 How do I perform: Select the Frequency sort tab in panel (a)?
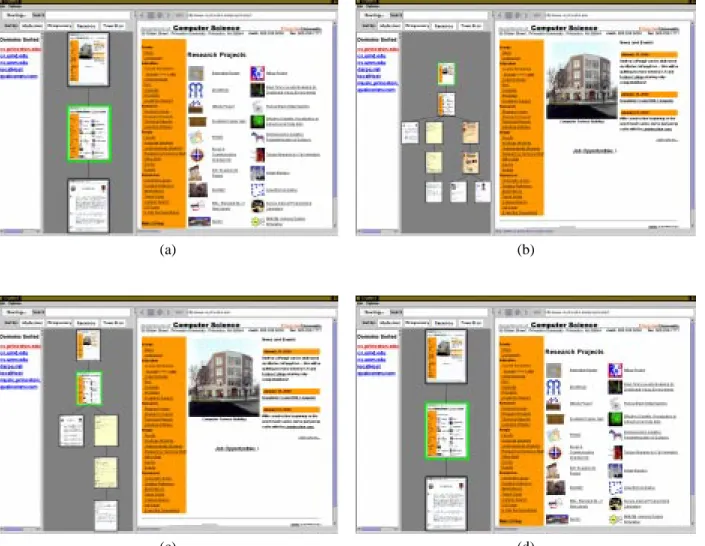(59, 26)
